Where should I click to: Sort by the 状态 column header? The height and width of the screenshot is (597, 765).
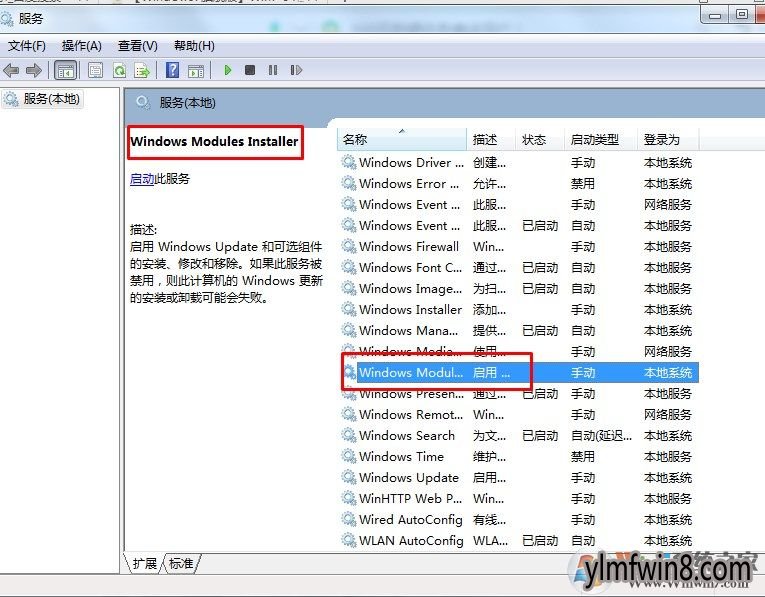click(x=540, y=139)
